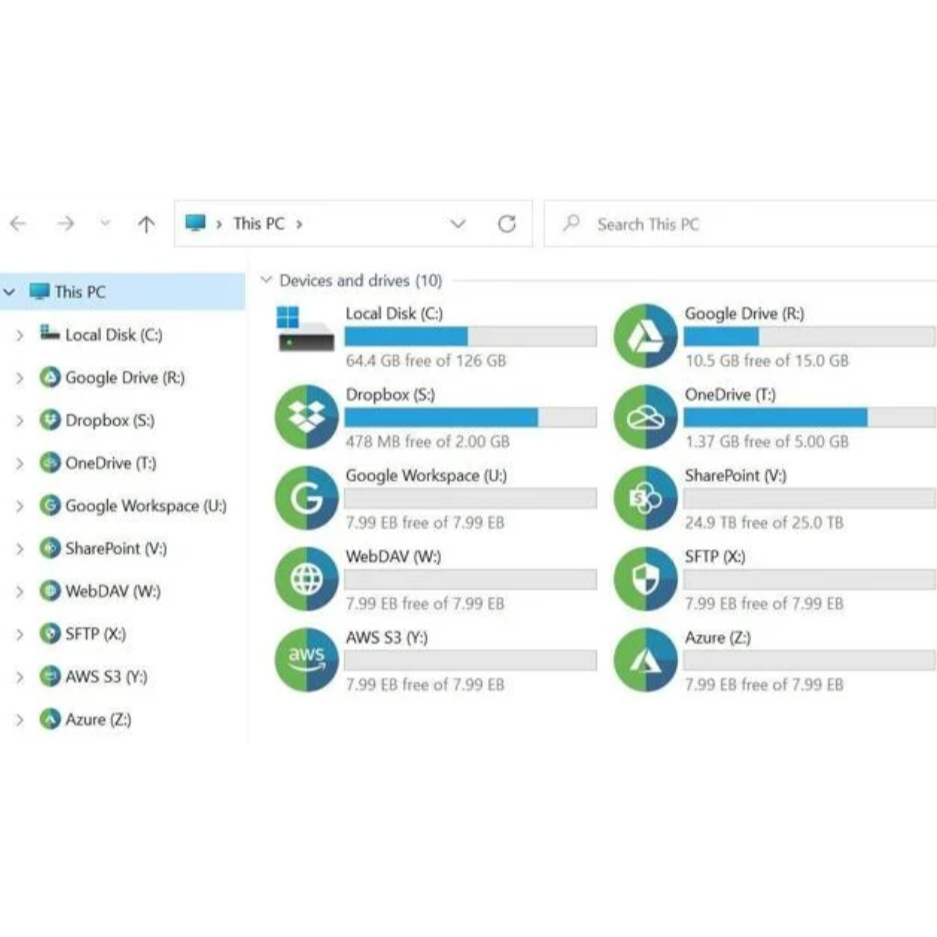Image resolution: width=937 pixels, height=937 pixels.
Task: Expand SharePoint (V:) in sidebar tree
Action: (x=20, y=549)
